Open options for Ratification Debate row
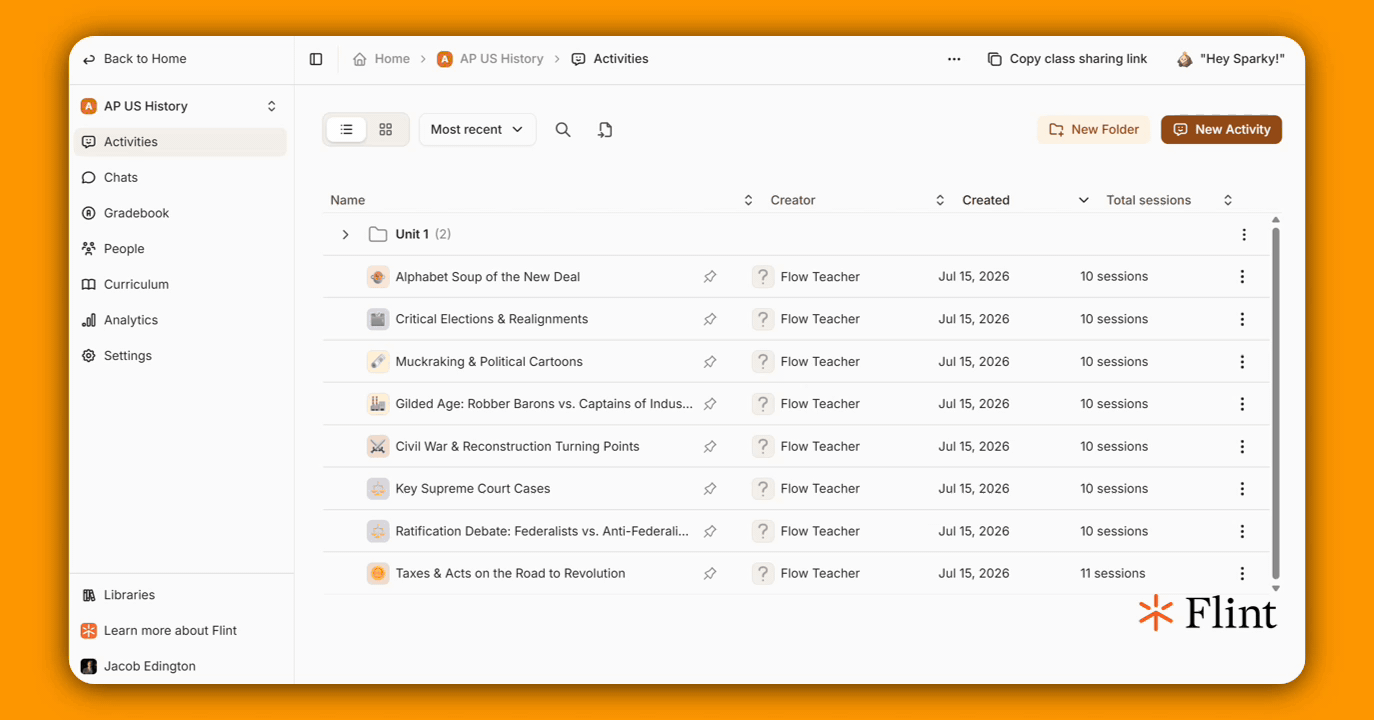1374x720 pixels. (x=1242, y=532)
